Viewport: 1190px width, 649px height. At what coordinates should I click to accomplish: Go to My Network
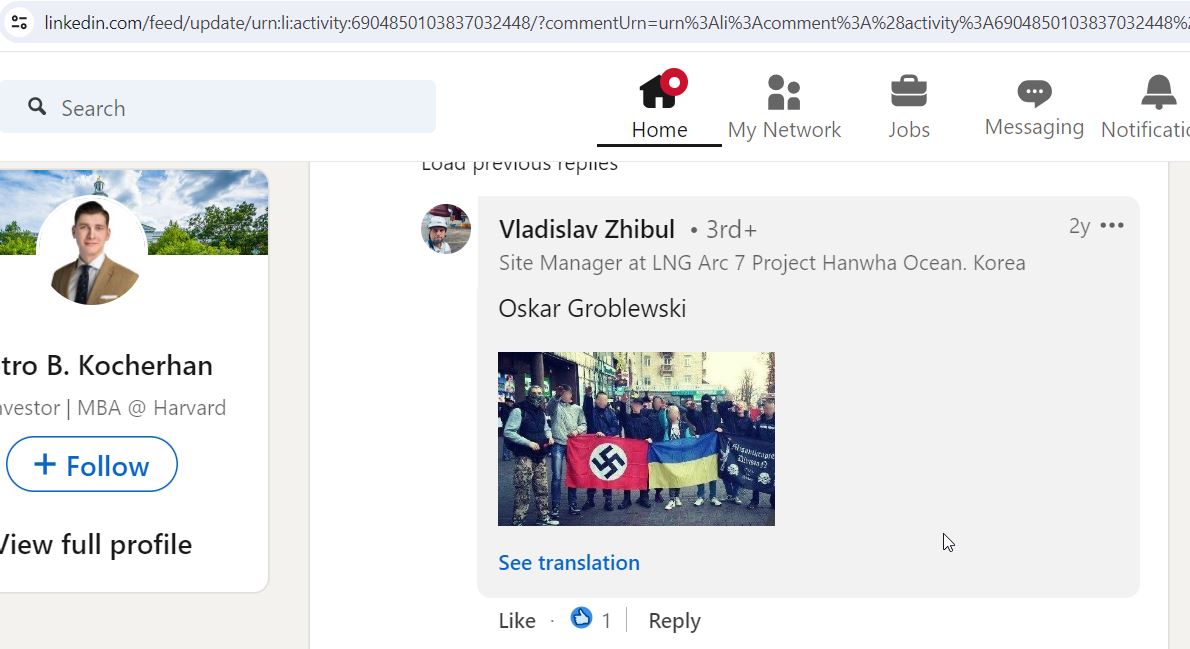(784, 107)
